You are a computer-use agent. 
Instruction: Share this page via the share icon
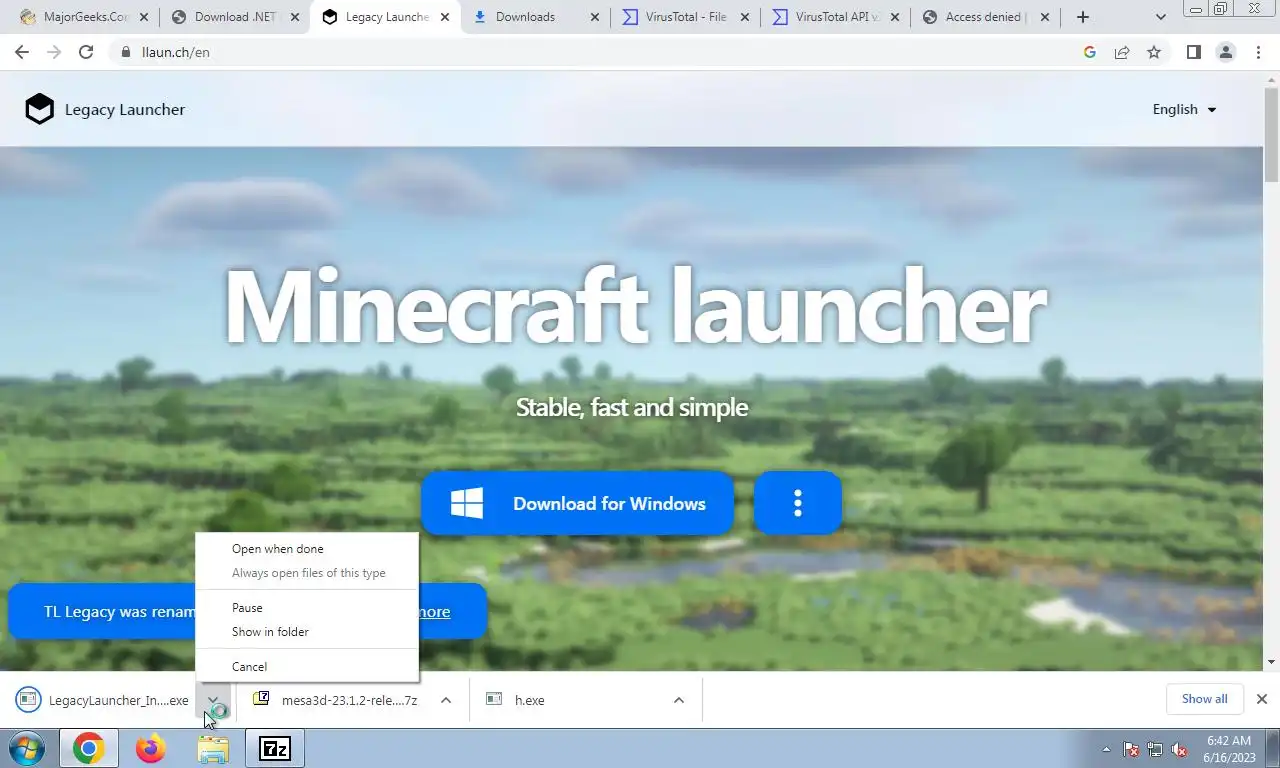[1122, 52]
